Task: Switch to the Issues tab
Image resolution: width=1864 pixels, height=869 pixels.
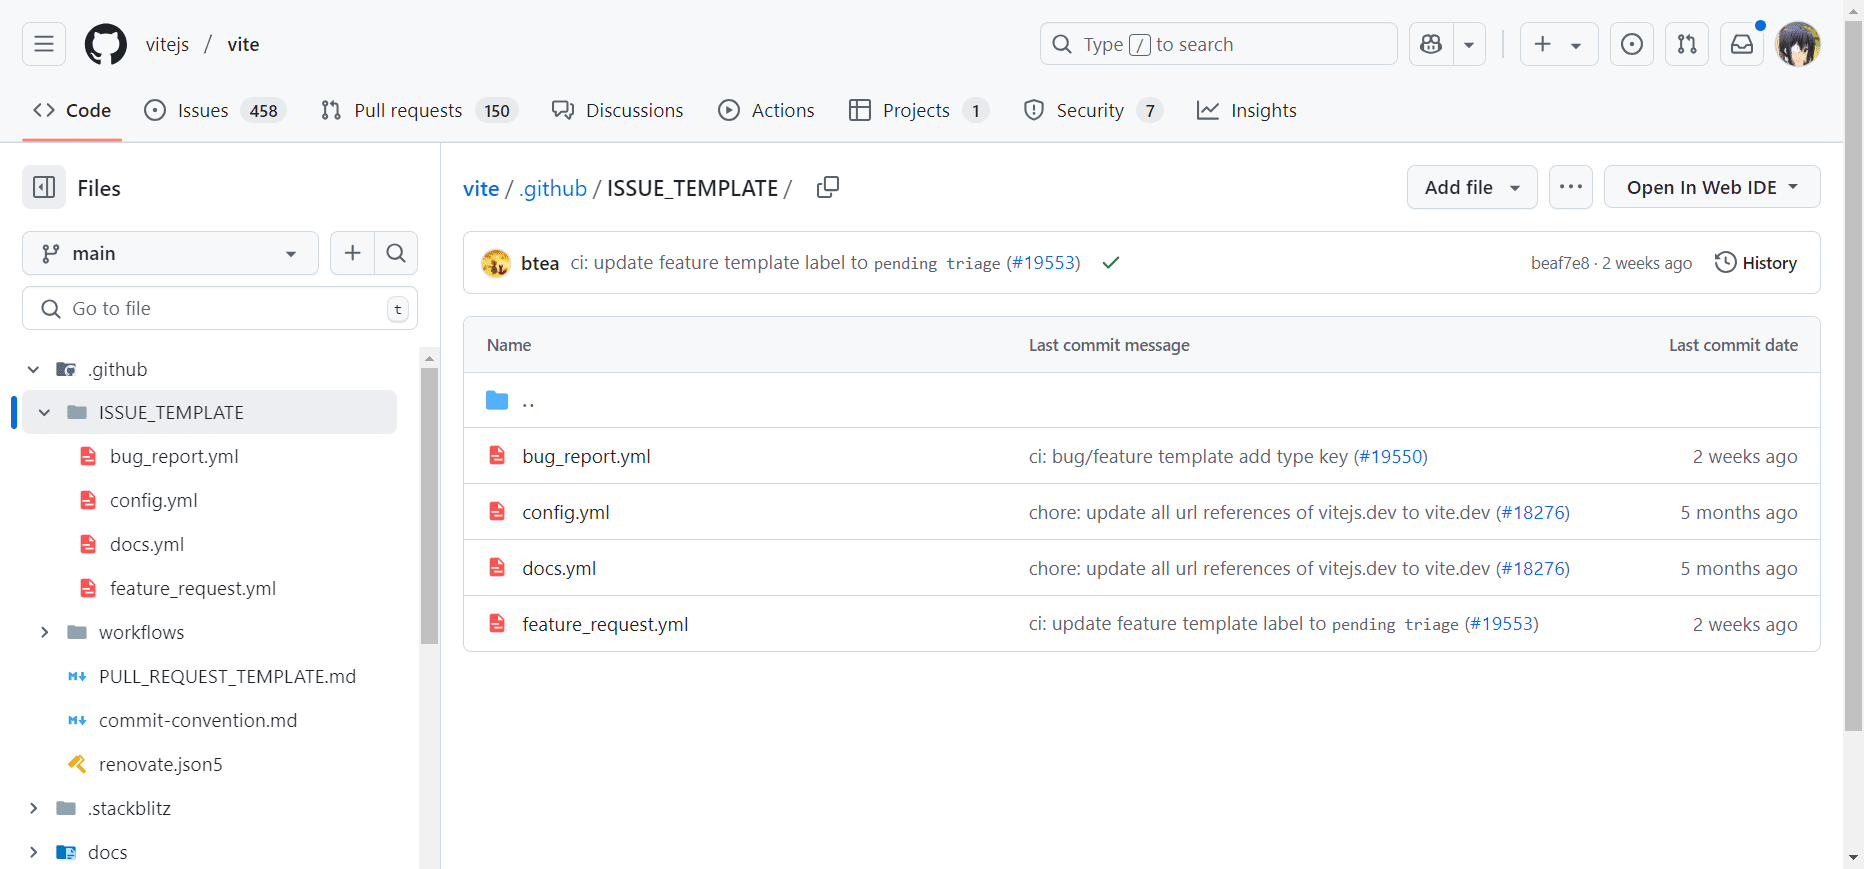Action: tap(215, 110)
